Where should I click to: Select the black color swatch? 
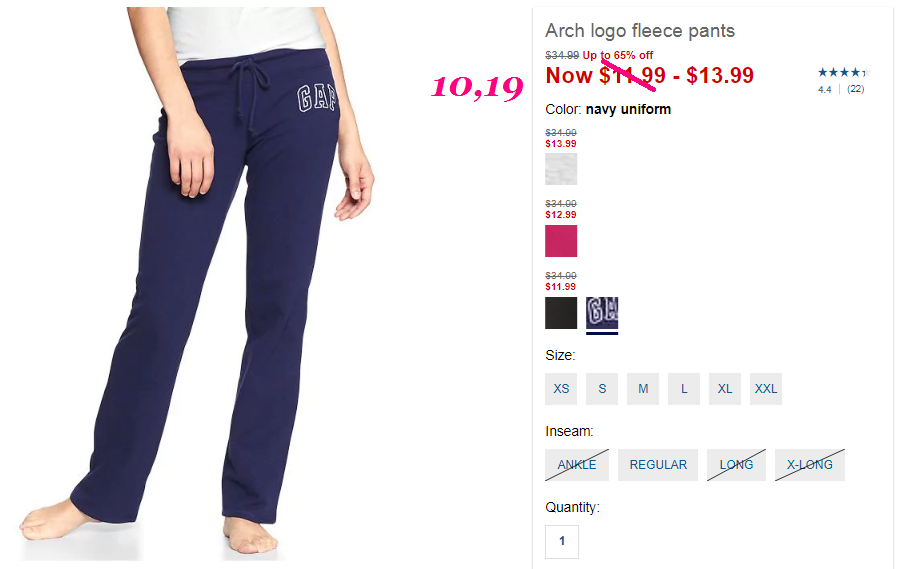(x=561, y=313)
